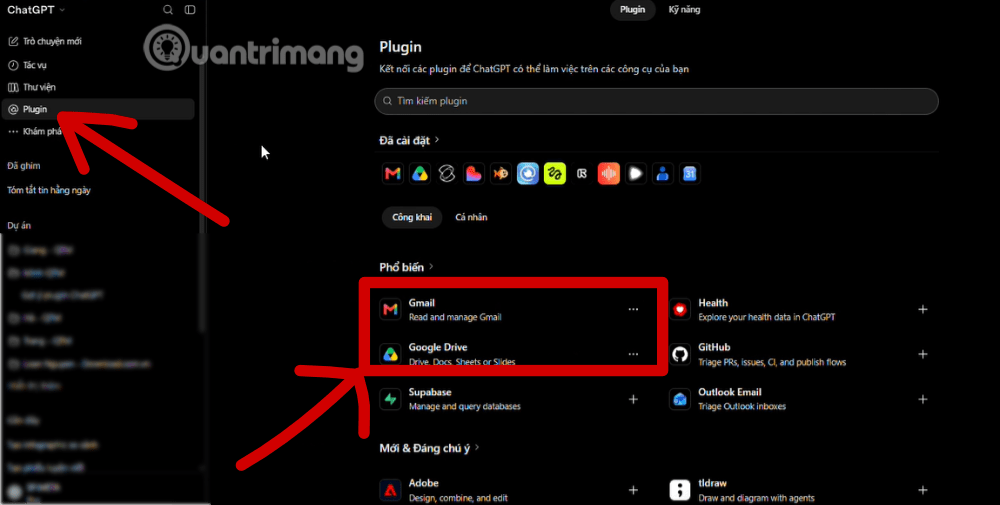Add the Health plugin with plus

point(922,309)
